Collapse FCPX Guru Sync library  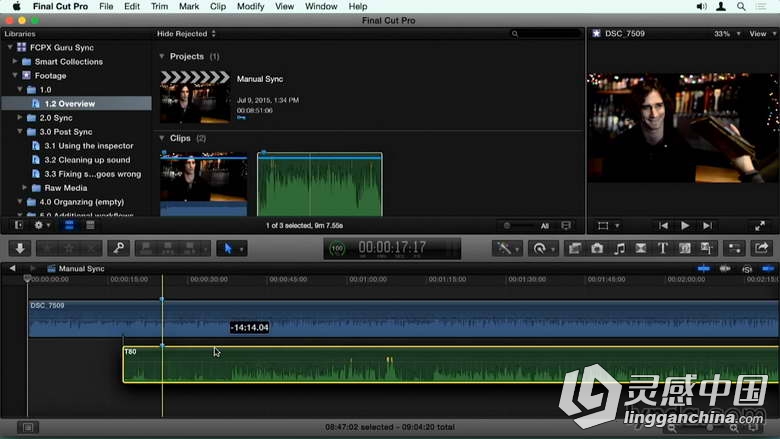(10, 47)
